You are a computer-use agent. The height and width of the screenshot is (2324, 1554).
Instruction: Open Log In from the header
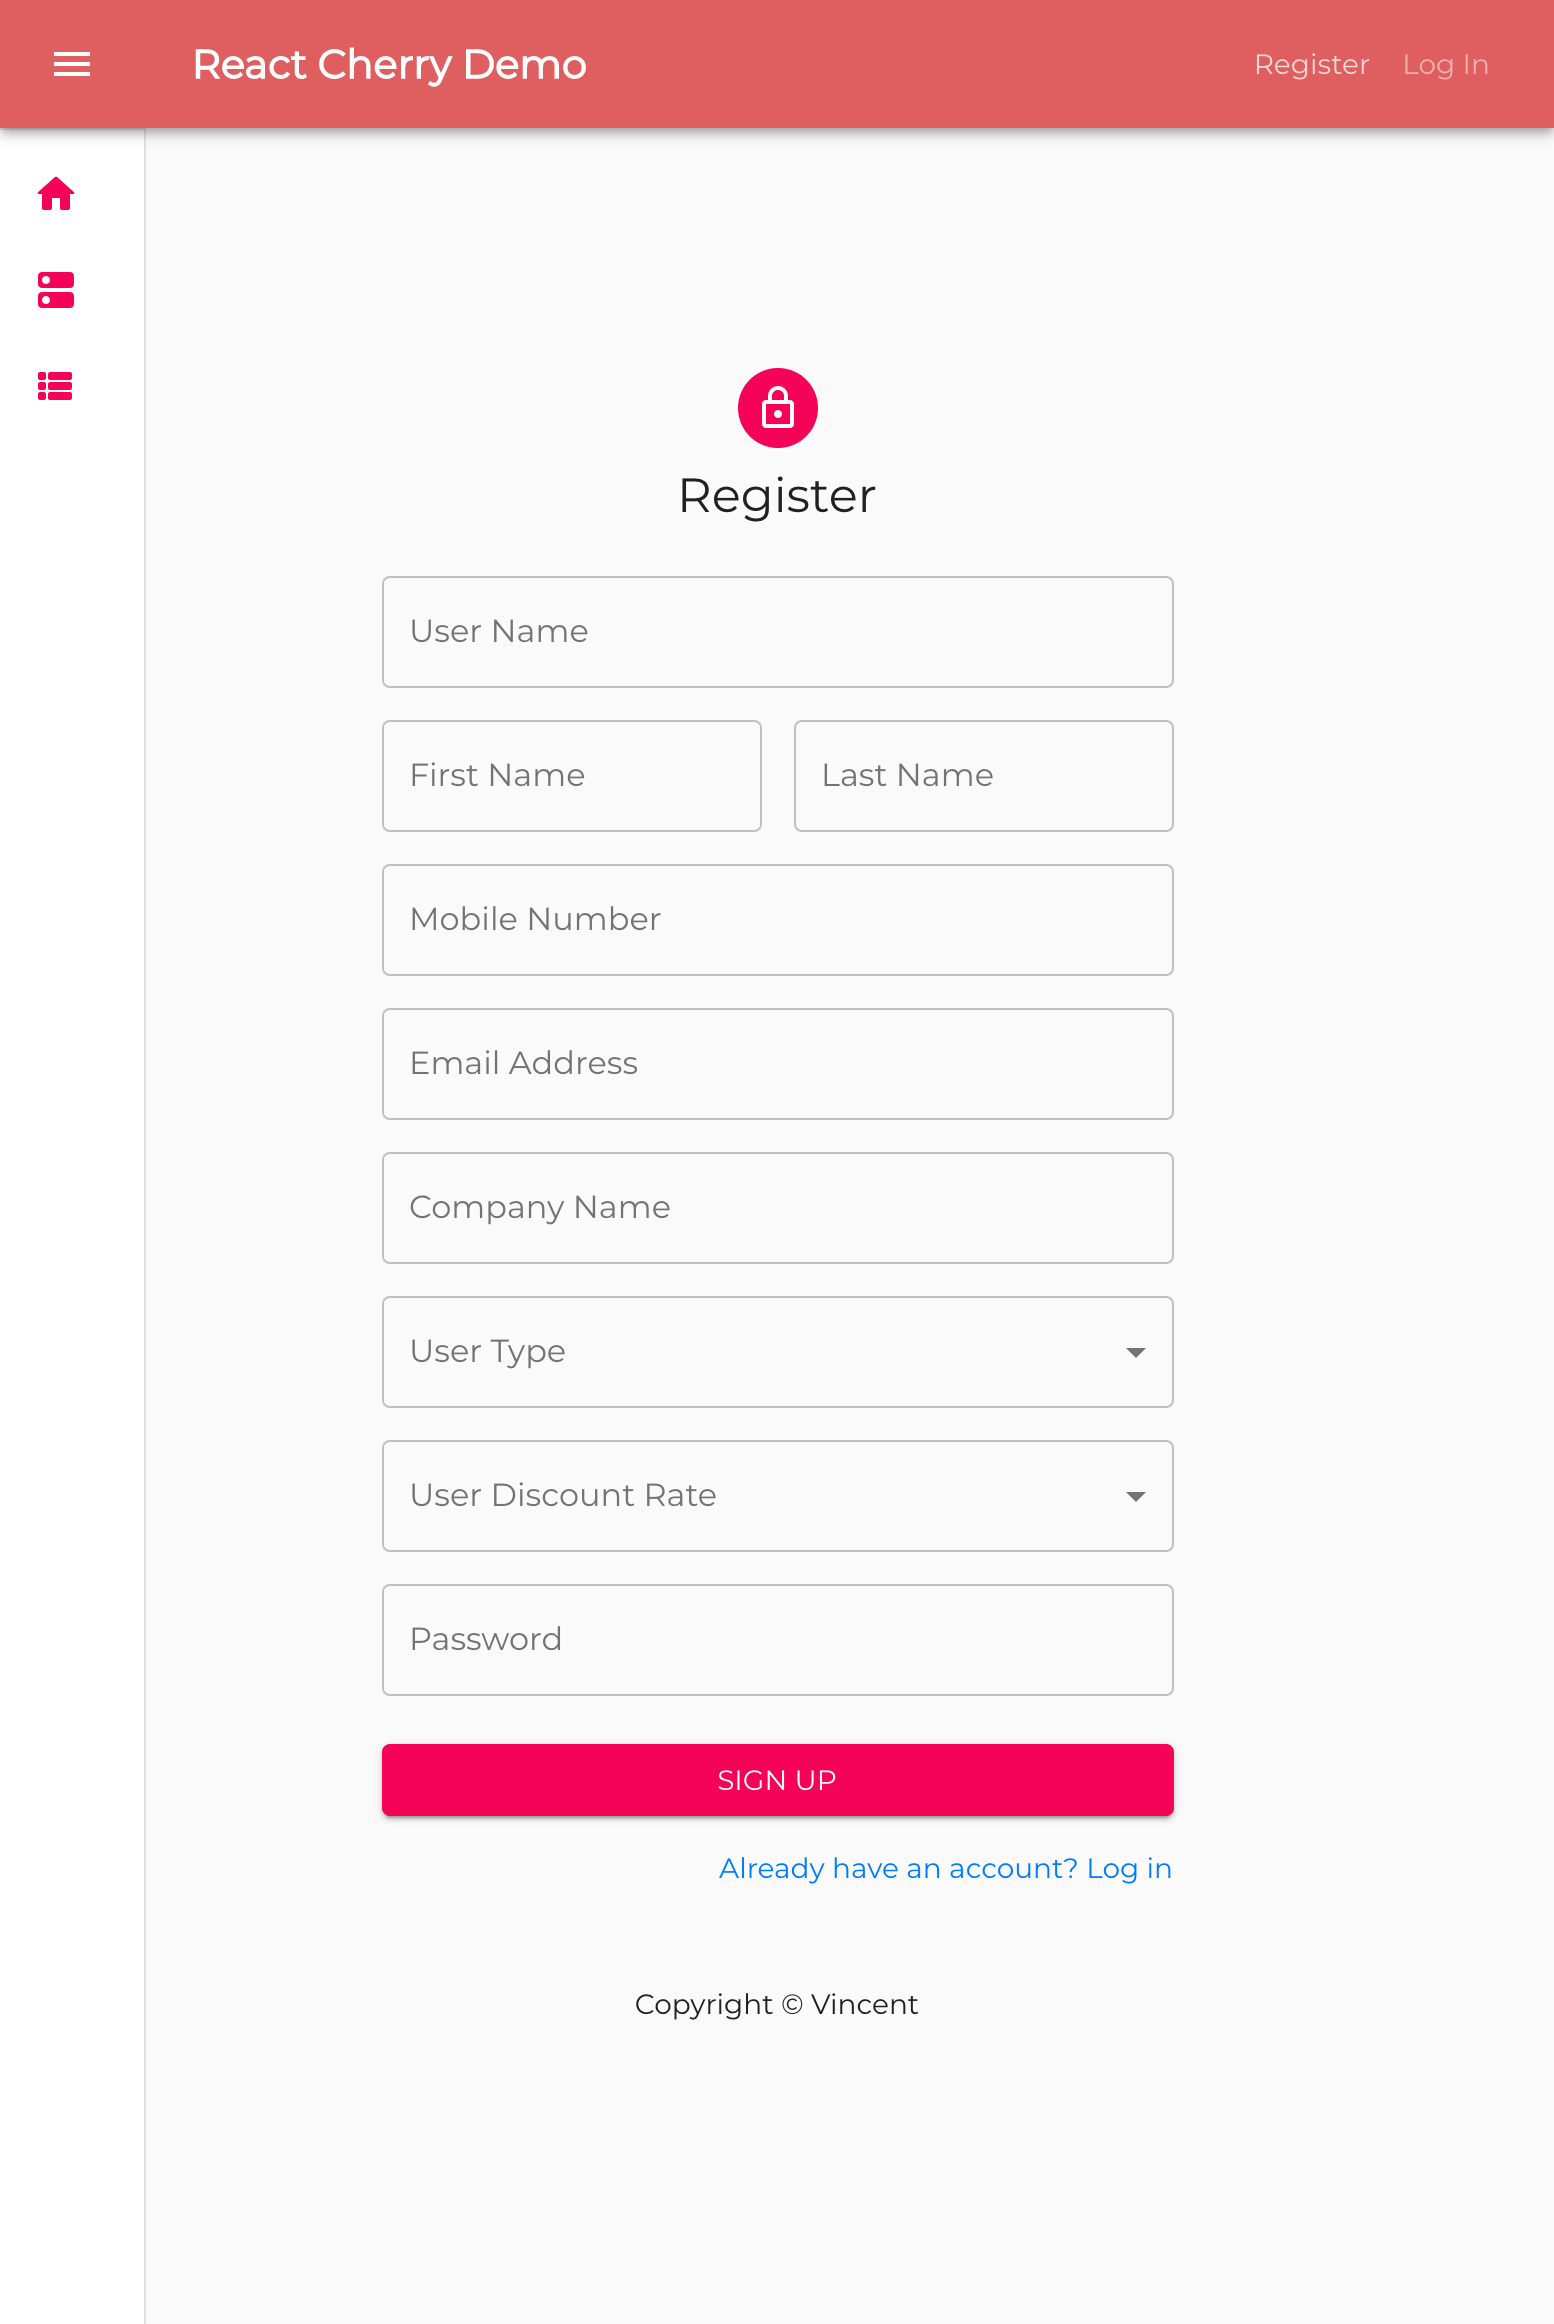(1445, 65)
